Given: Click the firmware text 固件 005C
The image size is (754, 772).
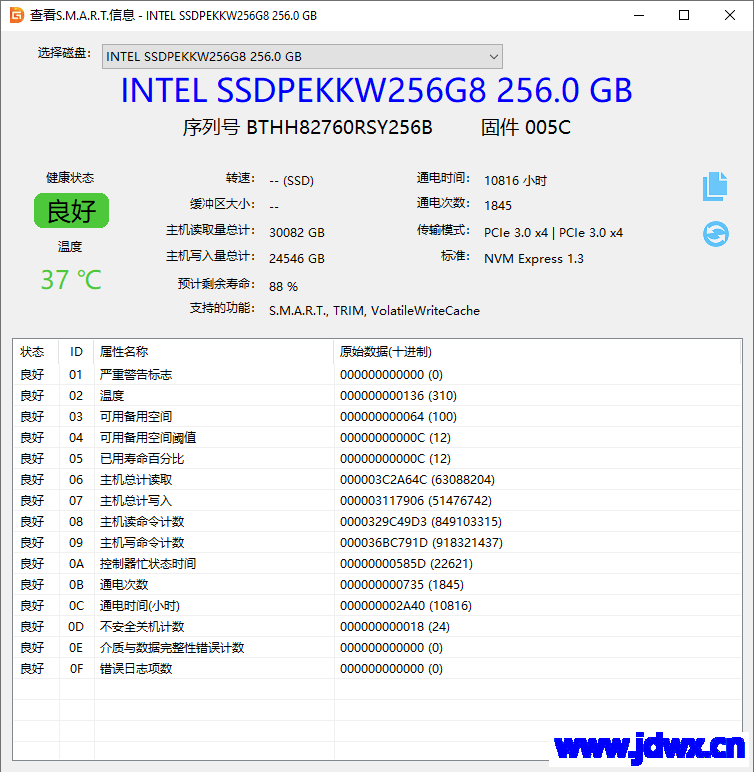Looking at the screenshot, I should (x=525, y=128).
